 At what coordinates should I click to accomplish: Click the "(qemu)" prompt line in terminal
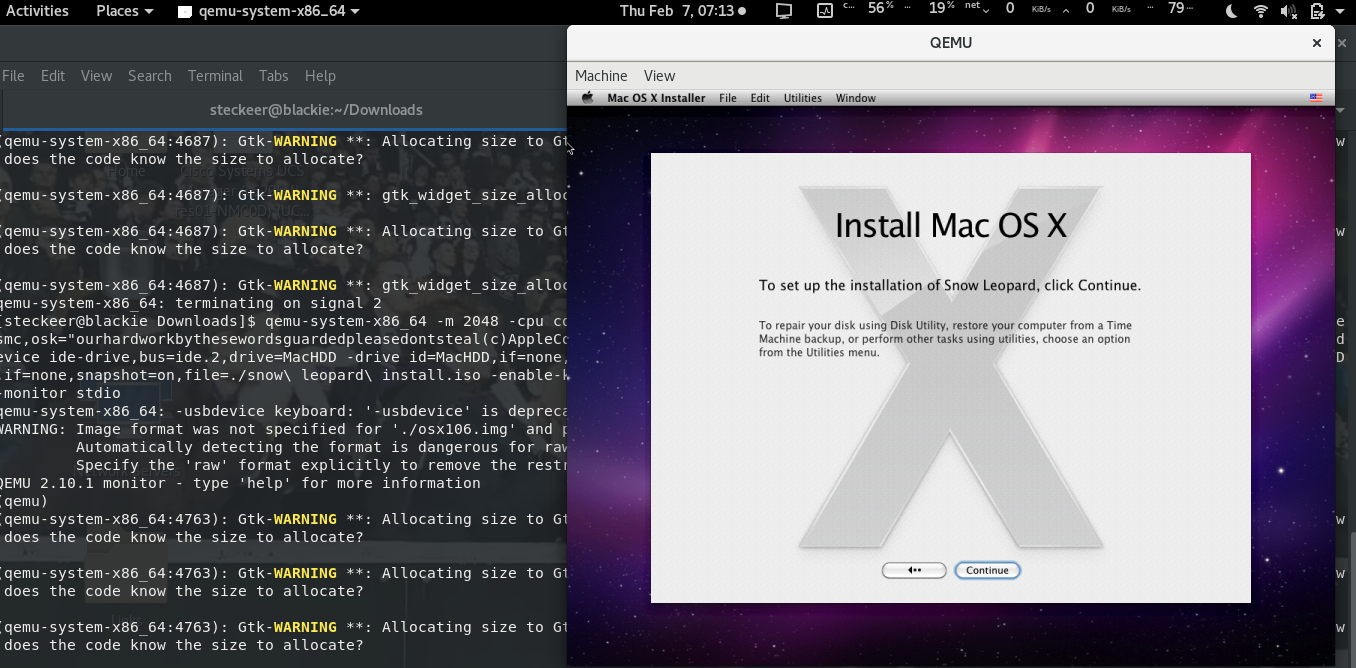pos(24,501)
